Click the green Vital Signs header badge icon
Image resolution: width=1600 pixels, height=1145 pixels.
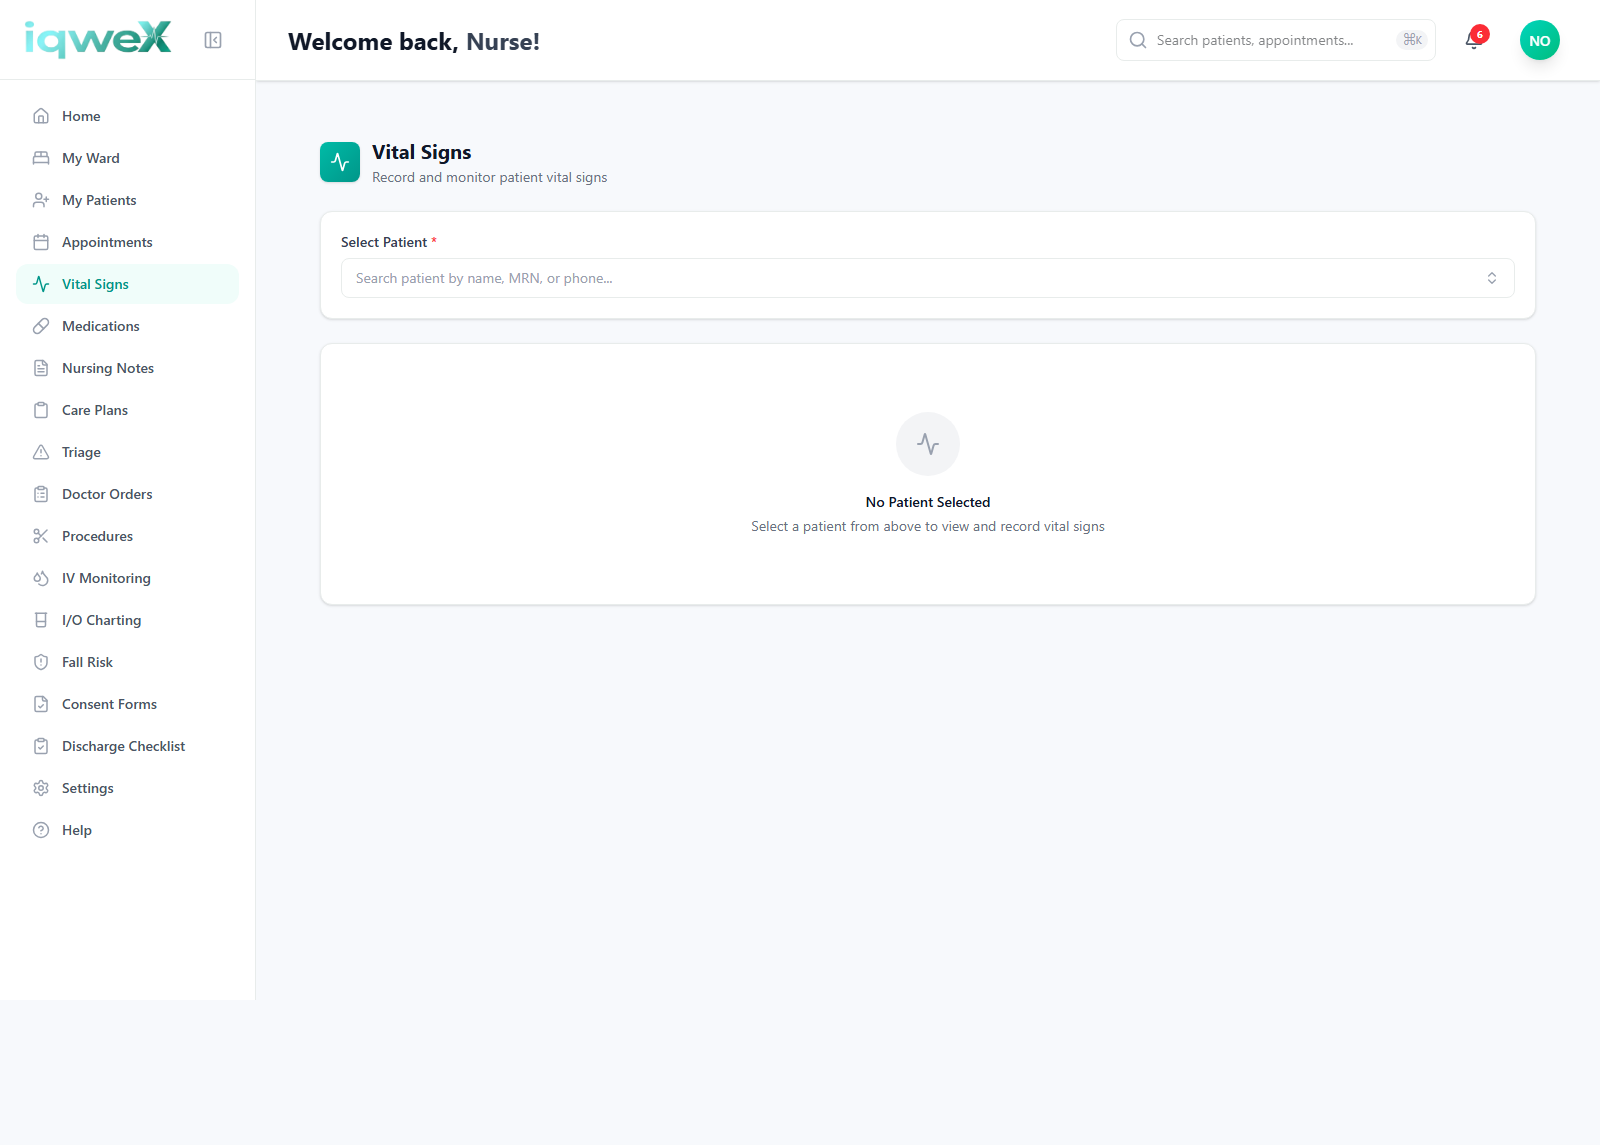(340, 162)
